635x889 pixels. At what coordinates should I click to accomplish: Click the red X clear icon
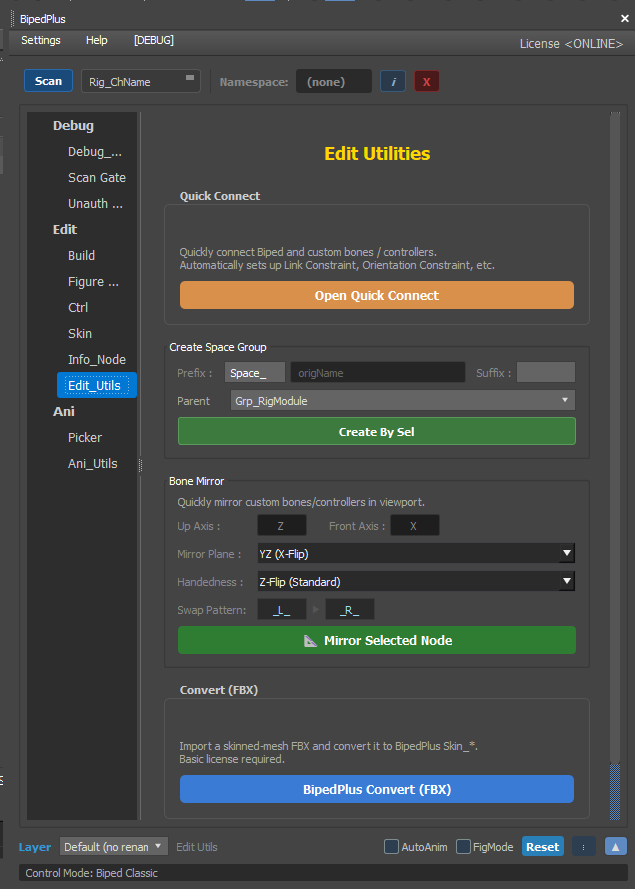pos(426,82)
